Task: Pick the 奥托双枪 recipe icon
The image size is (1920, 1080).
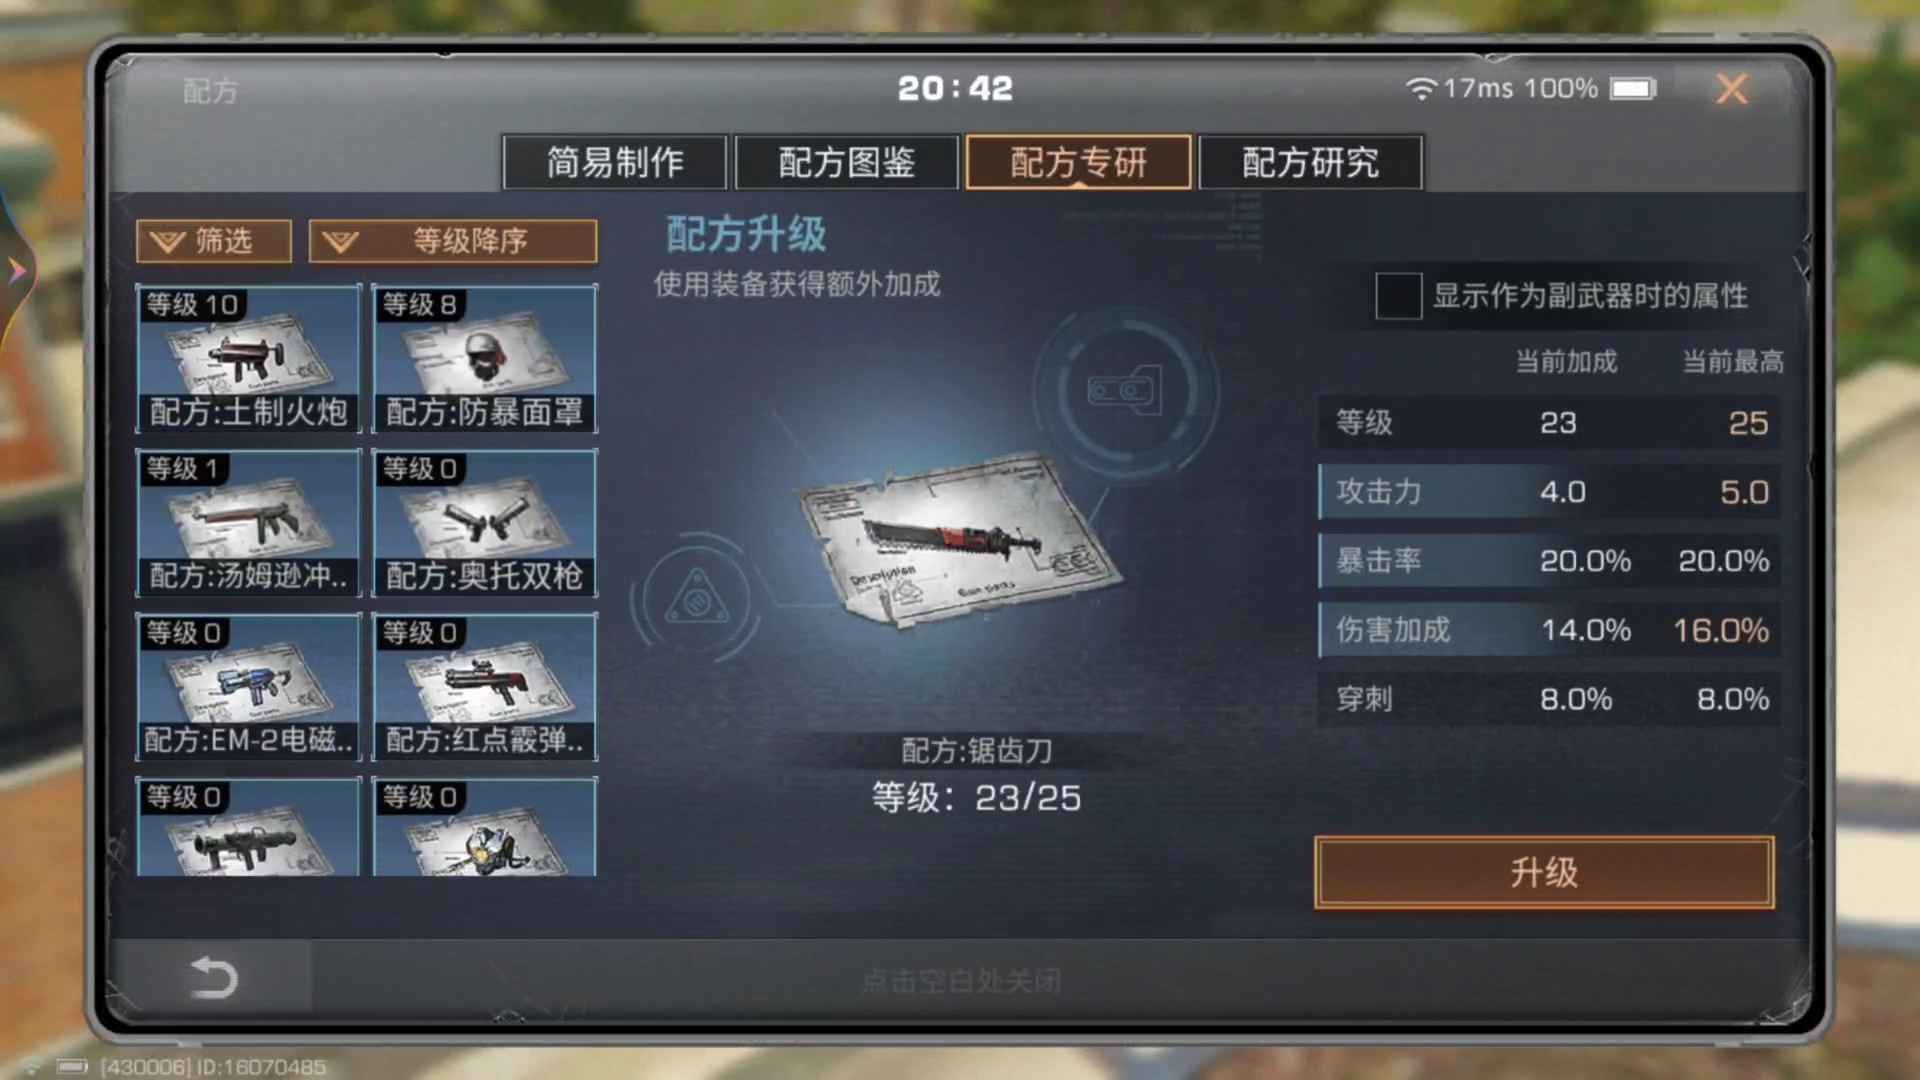Action: [484, 522]
